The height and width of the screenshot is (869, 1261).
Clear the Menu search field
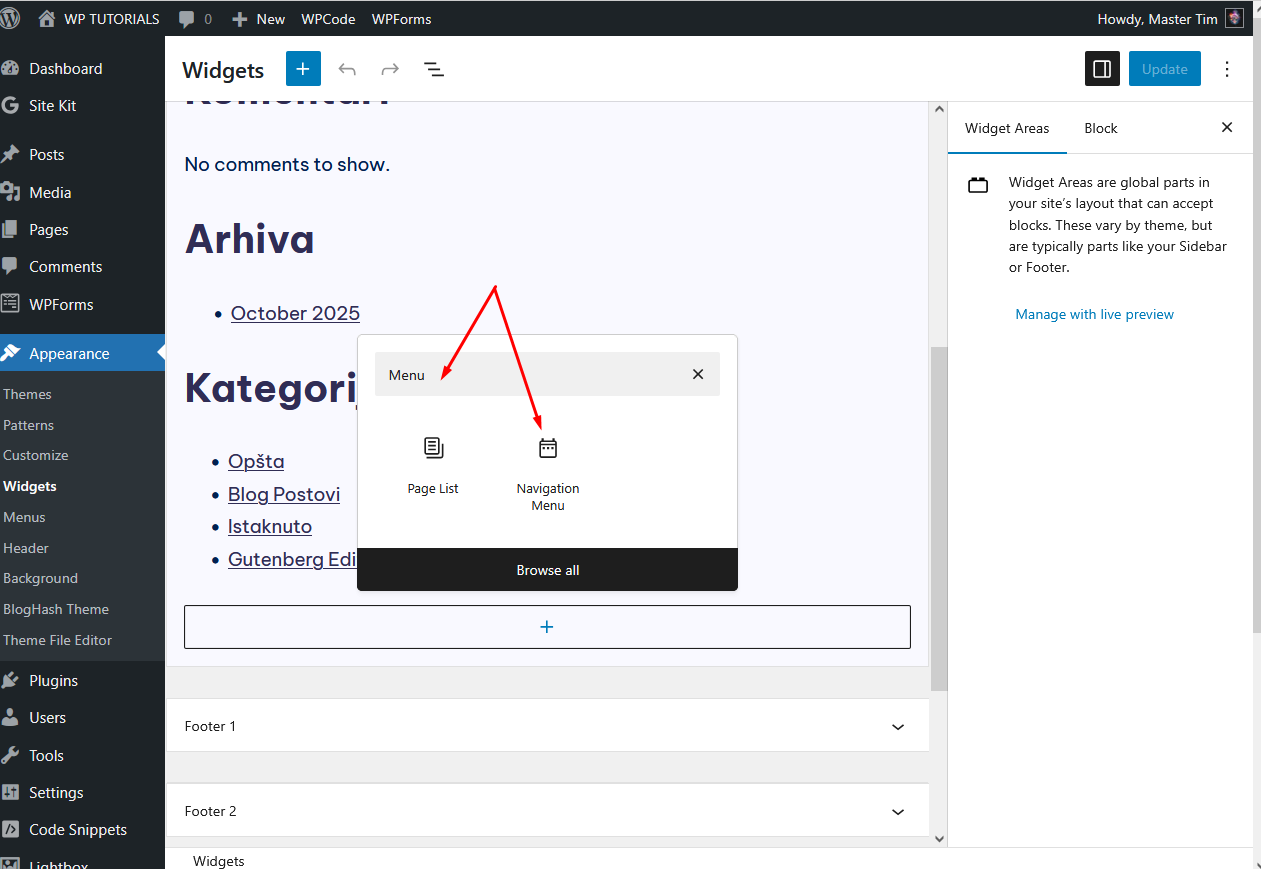click(x=698, y=374)
